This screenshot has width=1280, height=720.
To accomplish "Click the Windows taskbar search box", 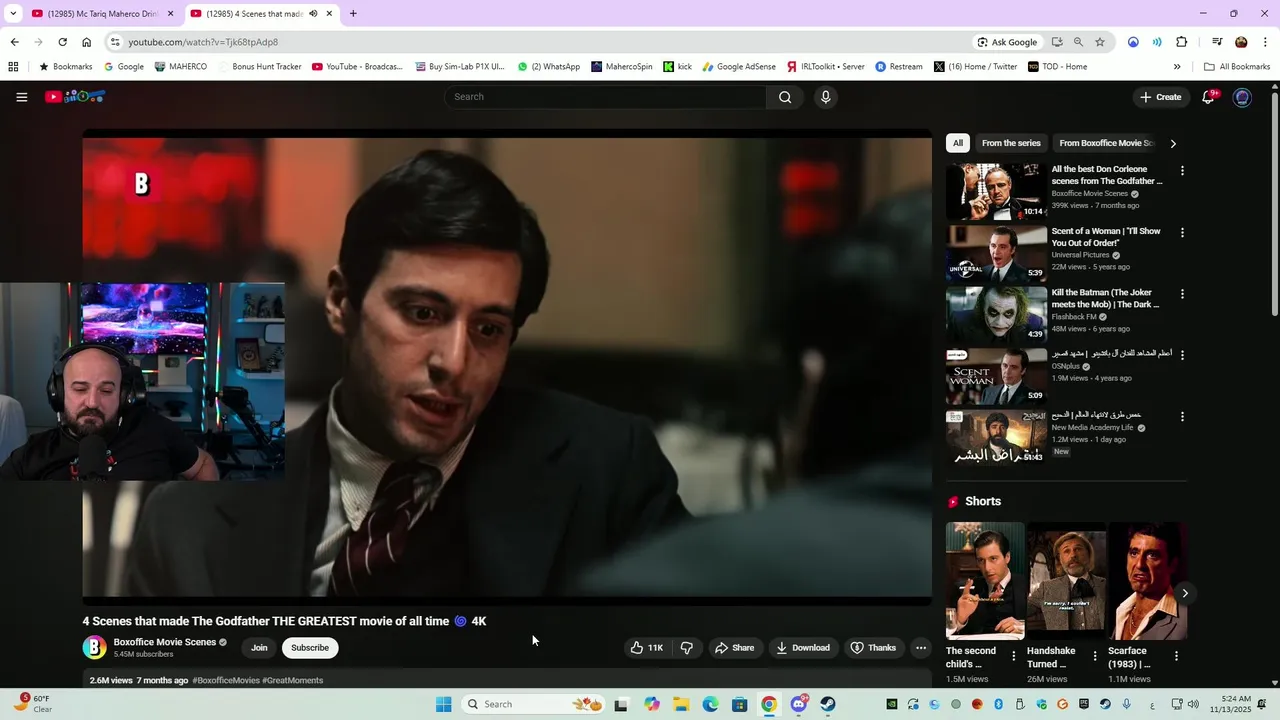I will [534, 704].
